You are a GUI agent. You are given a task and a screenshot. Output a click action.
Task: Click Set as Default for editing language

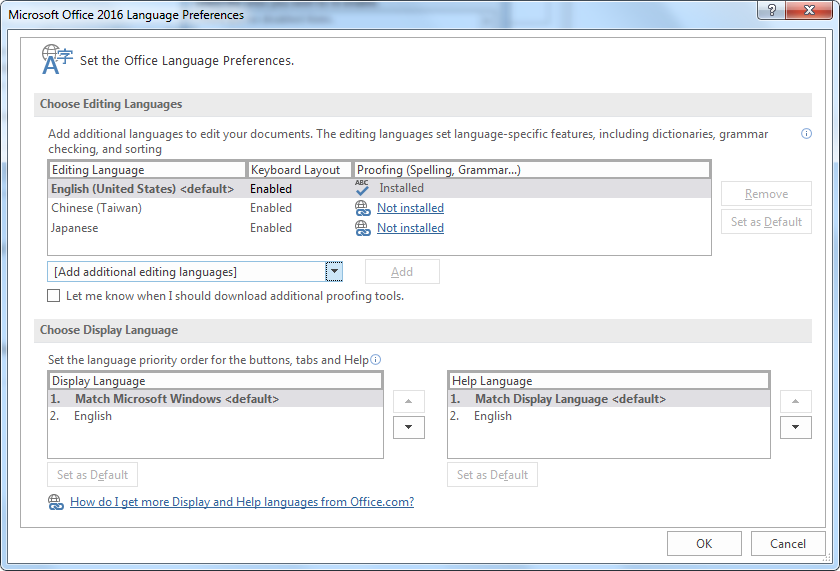point(766,222)
